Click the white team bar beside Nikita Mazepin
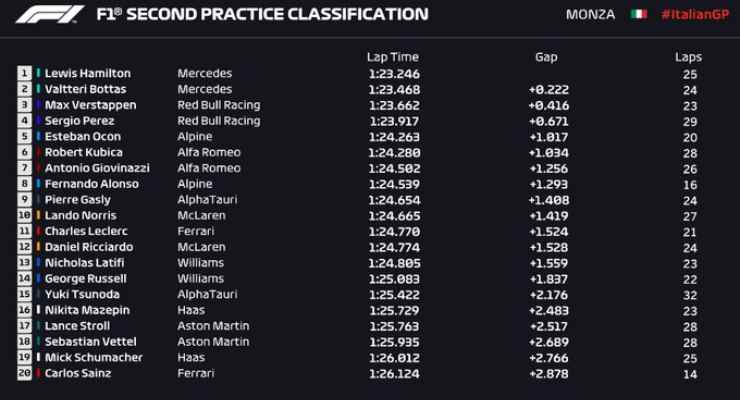Screen dimensions: 740x400 38,310
